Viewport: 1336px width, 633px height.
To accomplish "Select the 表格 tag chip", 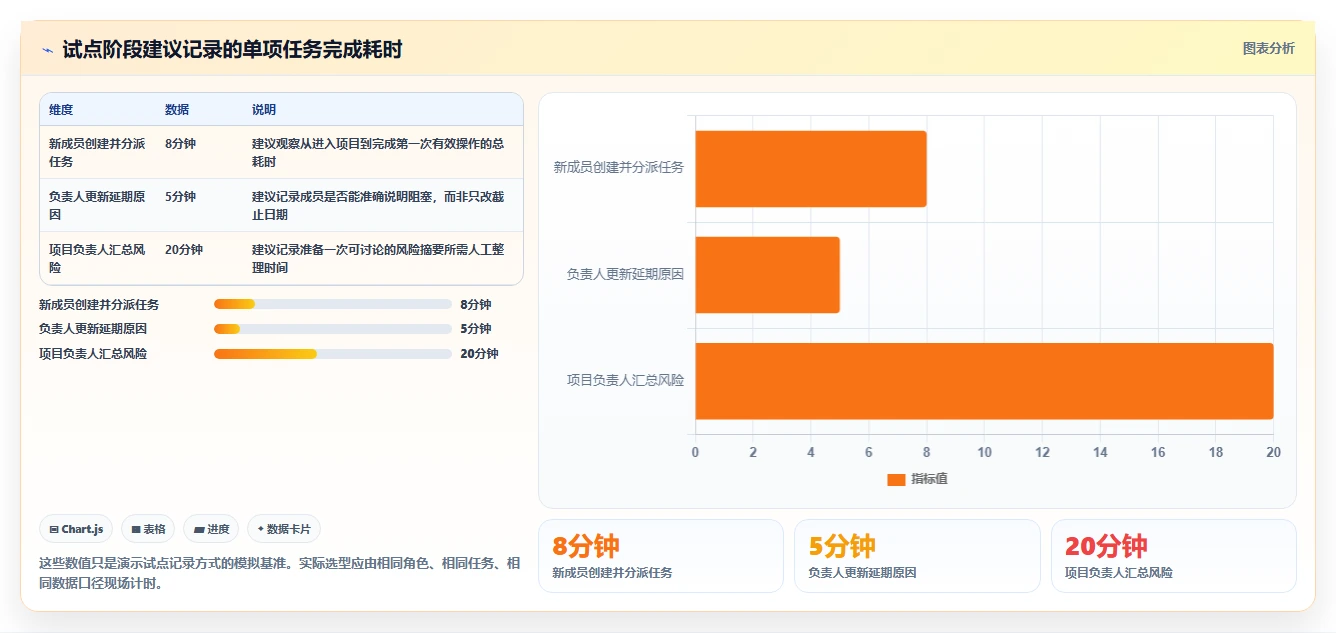I will coord(148,529).
